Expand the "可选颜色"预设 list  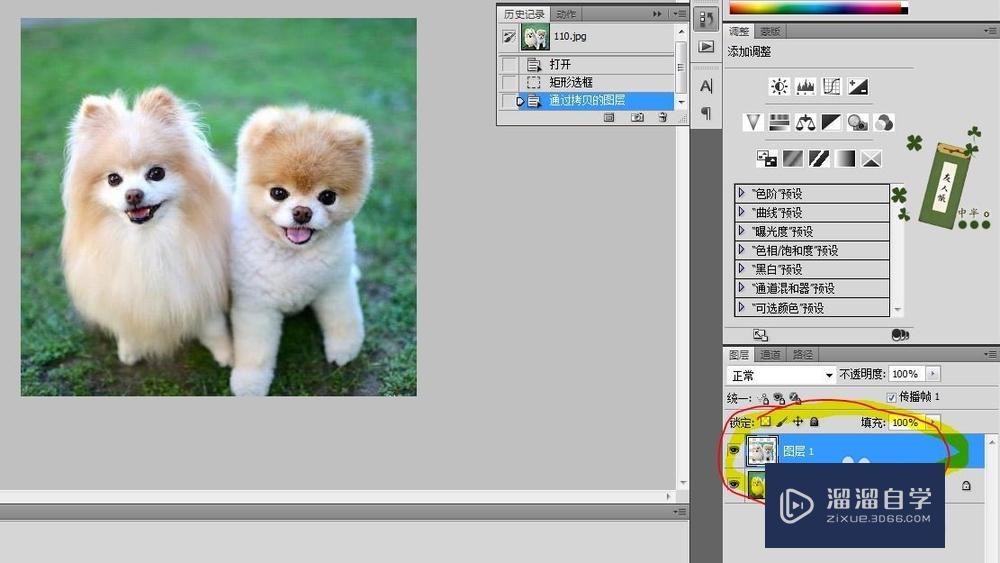click(741, 307)
